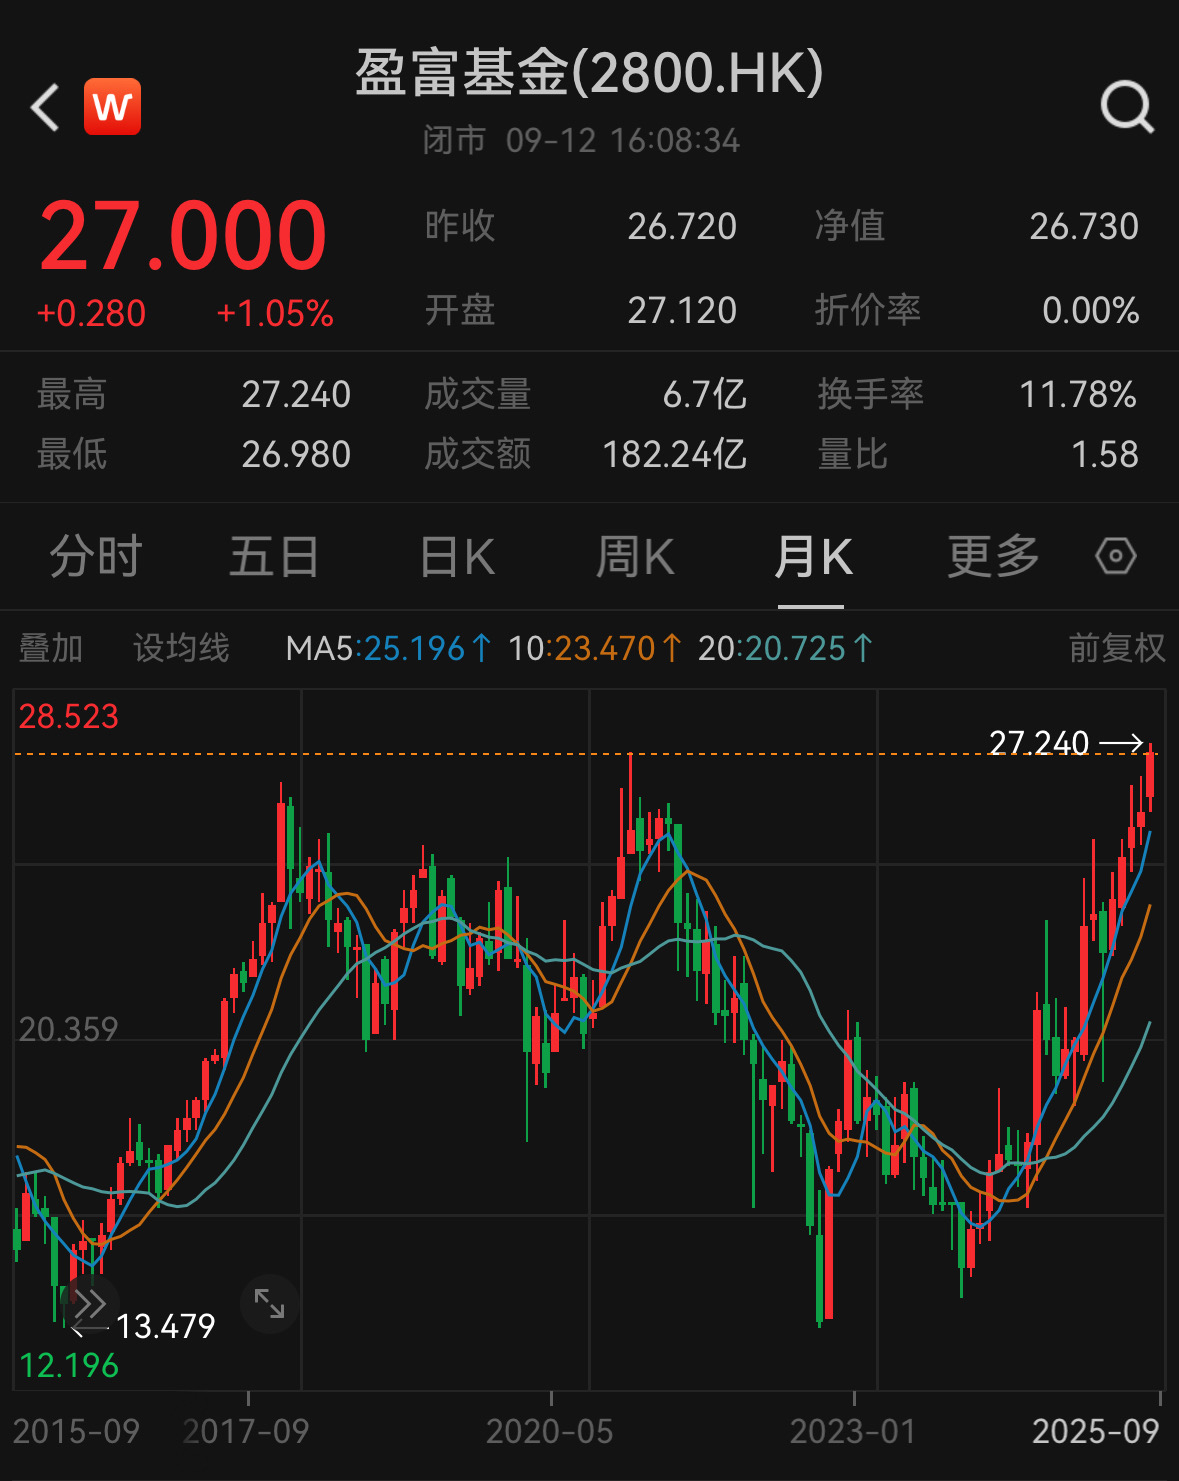This screenshot has width=1179, height=1481.
Task: Tap the 开盘 value 27.120
Action: 682,311
